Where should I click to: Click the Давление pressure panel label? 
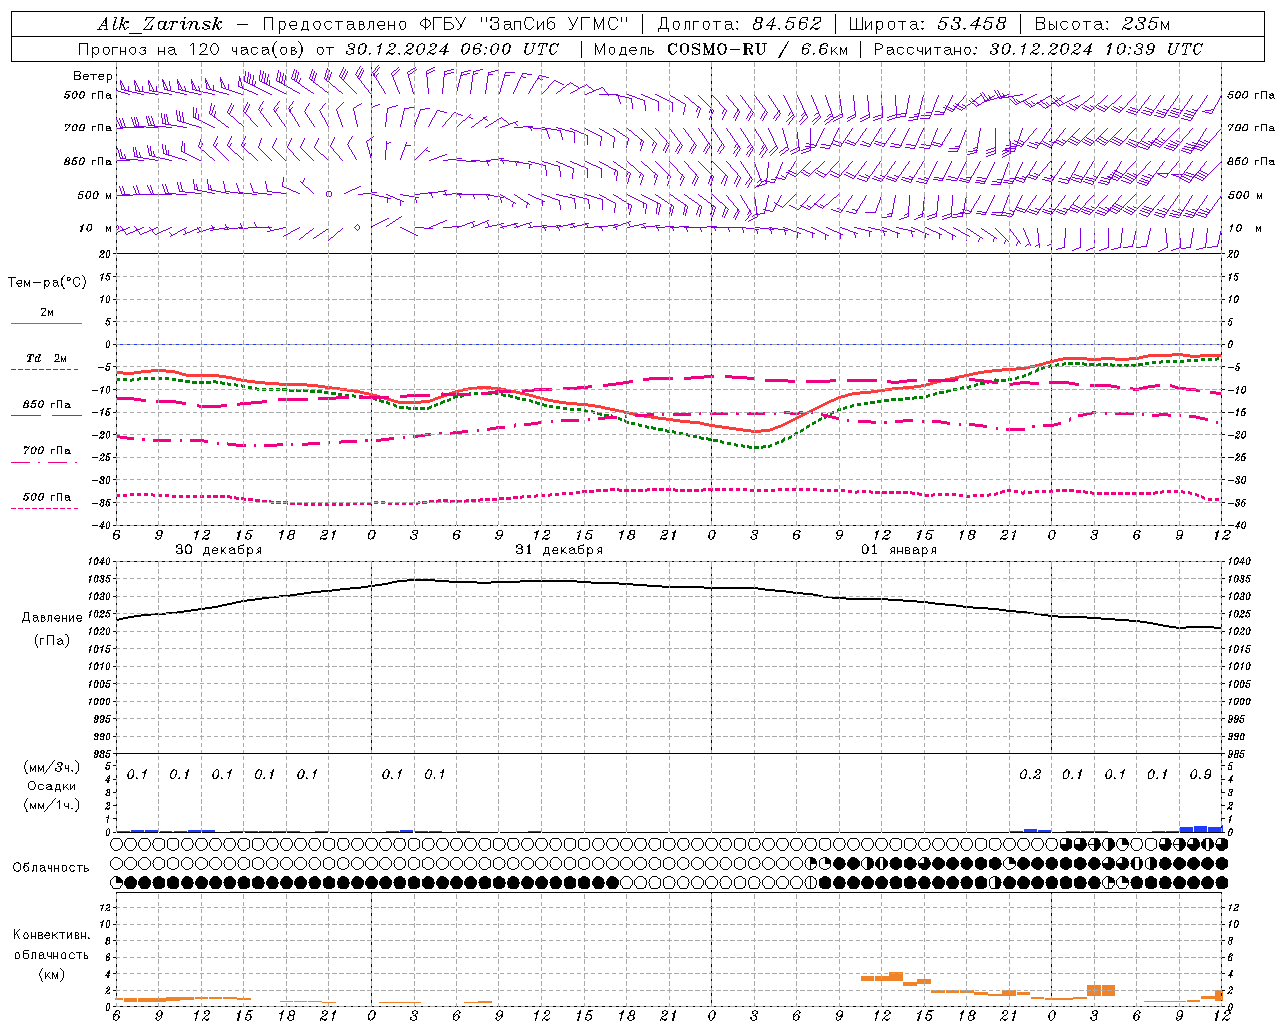tap(52, 618)
